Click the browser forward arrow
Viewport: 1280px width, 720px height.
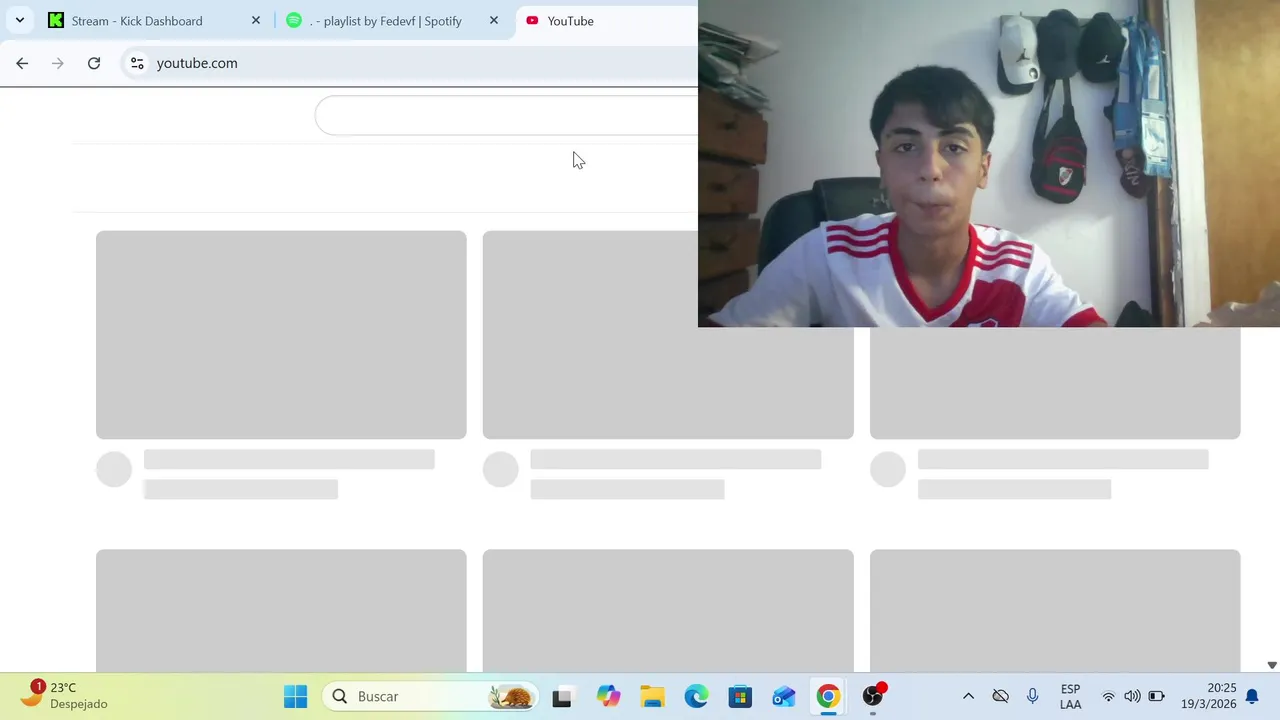58,63
